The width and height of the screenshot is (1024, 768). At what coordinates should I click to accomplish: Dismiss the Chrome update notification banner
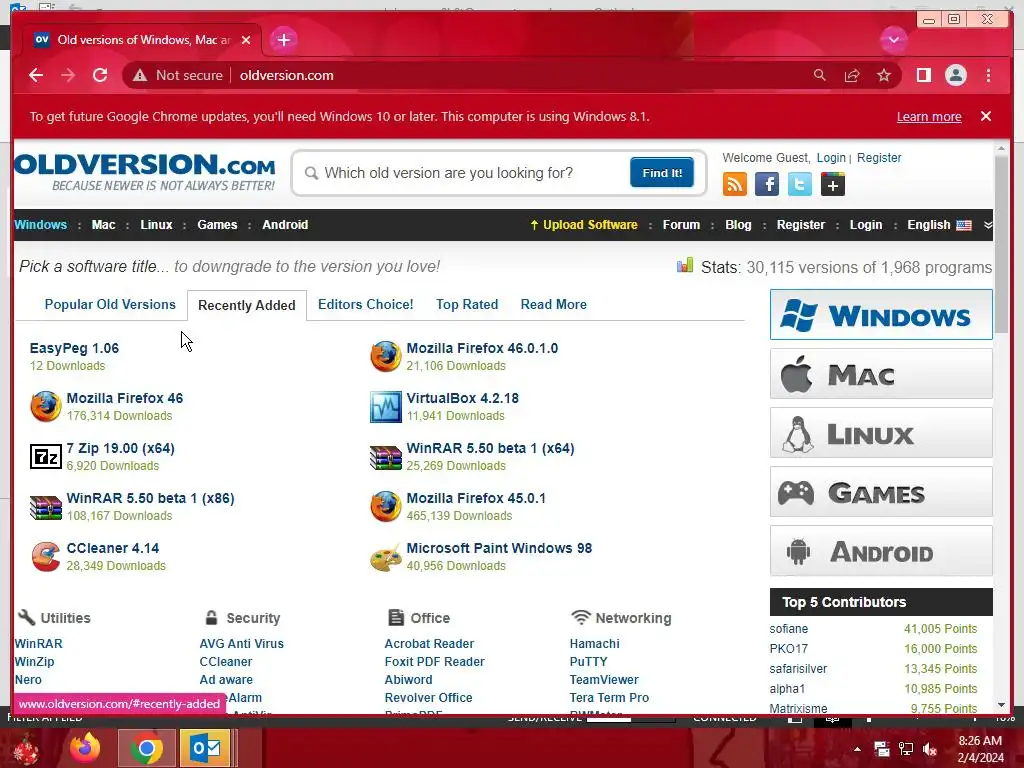pyautogui.click(x=986, y=116)
